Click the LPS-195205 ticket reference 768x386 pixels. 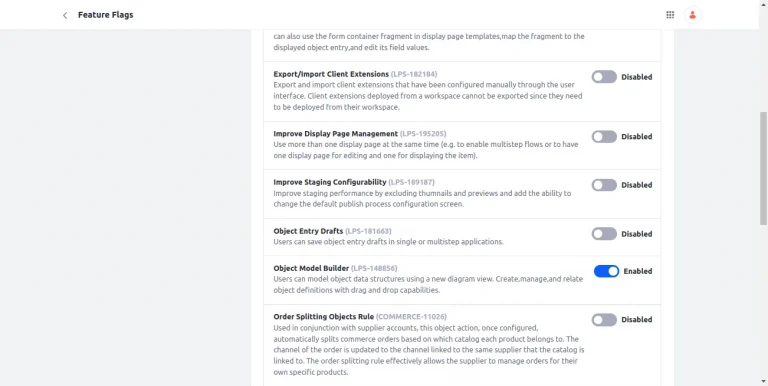[x=423, y=134]
